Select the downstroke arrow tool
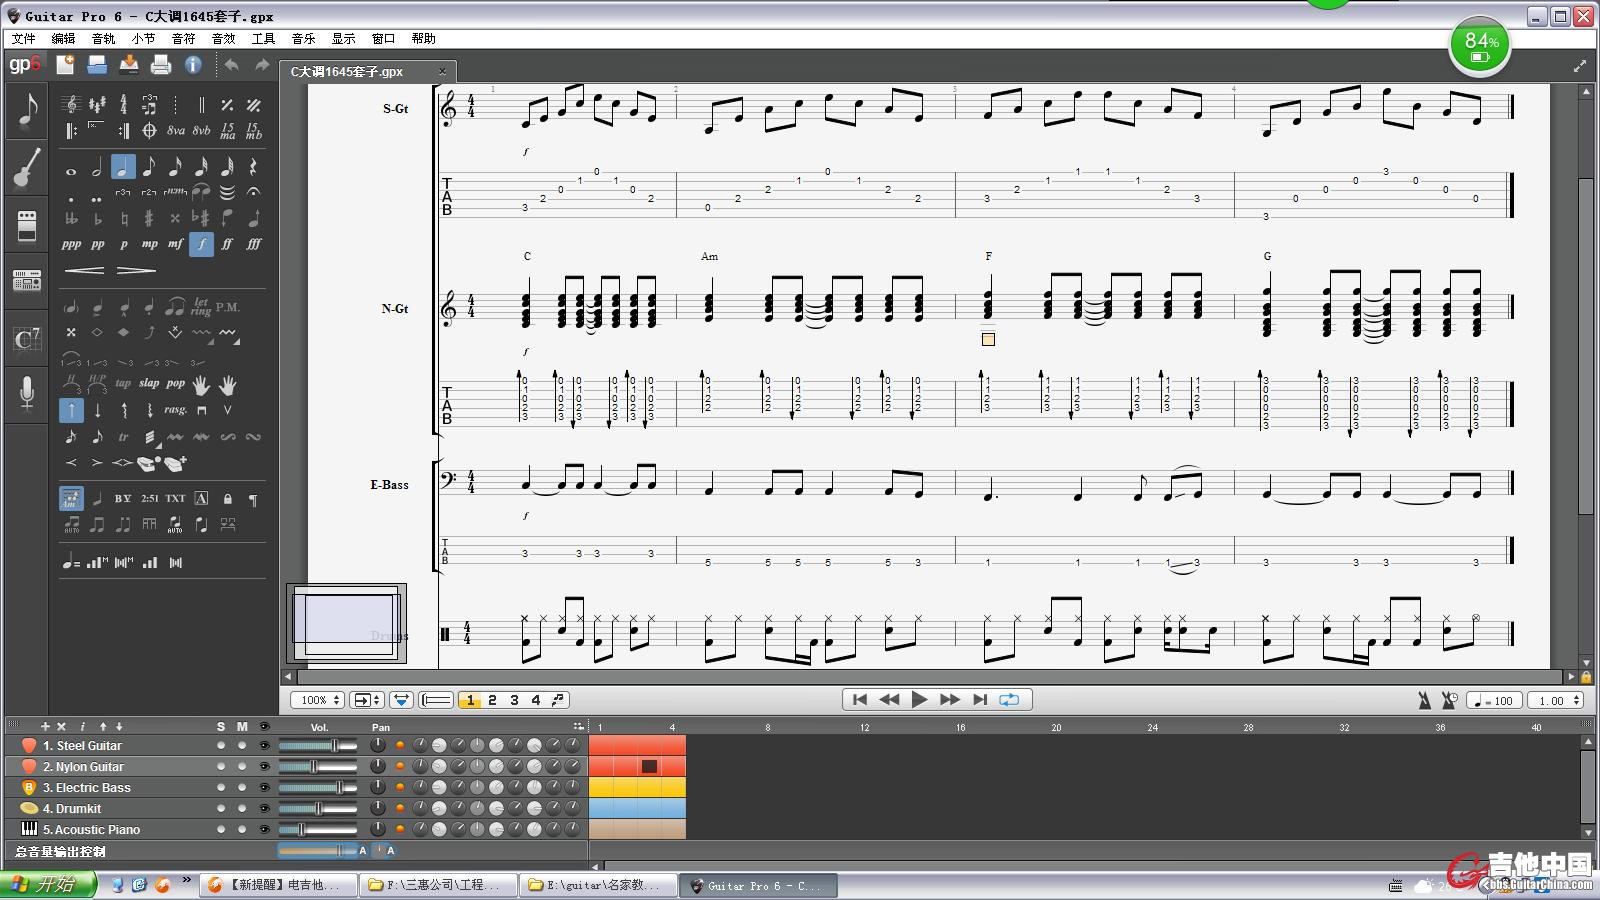The image size is (1600, 900). (97, 410)
